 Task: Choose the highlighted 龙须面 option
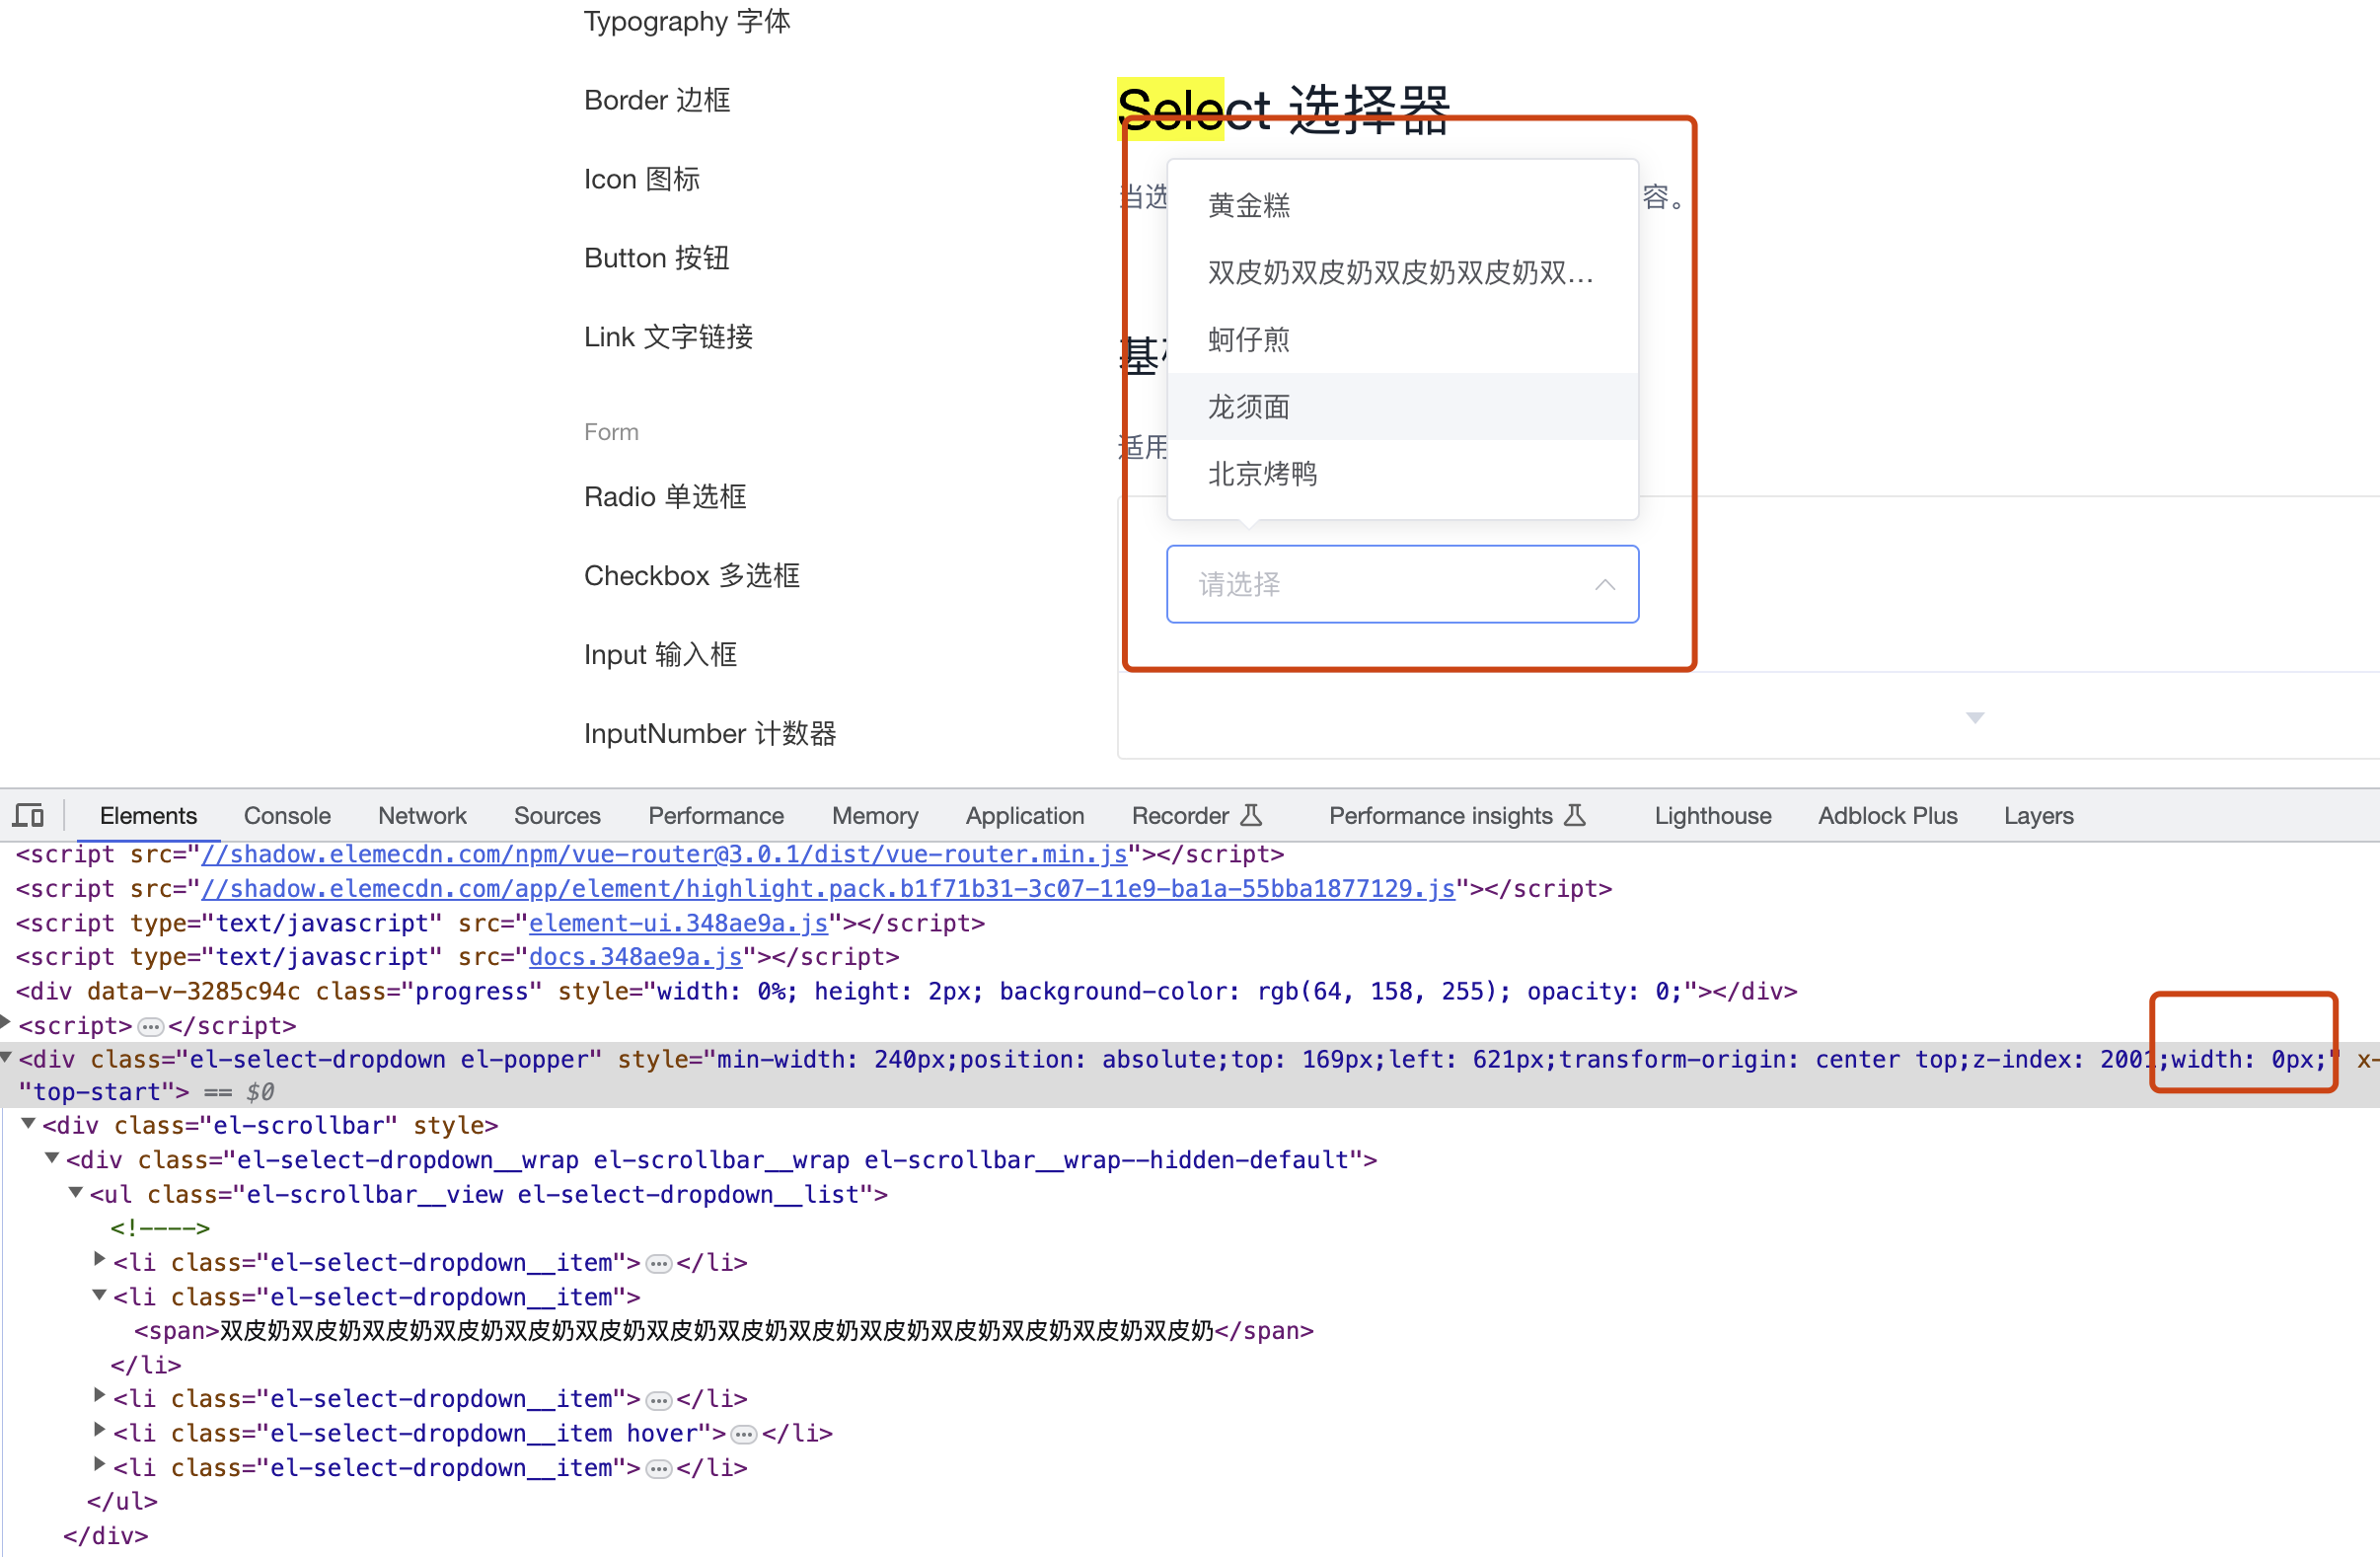click(1402, 406)
